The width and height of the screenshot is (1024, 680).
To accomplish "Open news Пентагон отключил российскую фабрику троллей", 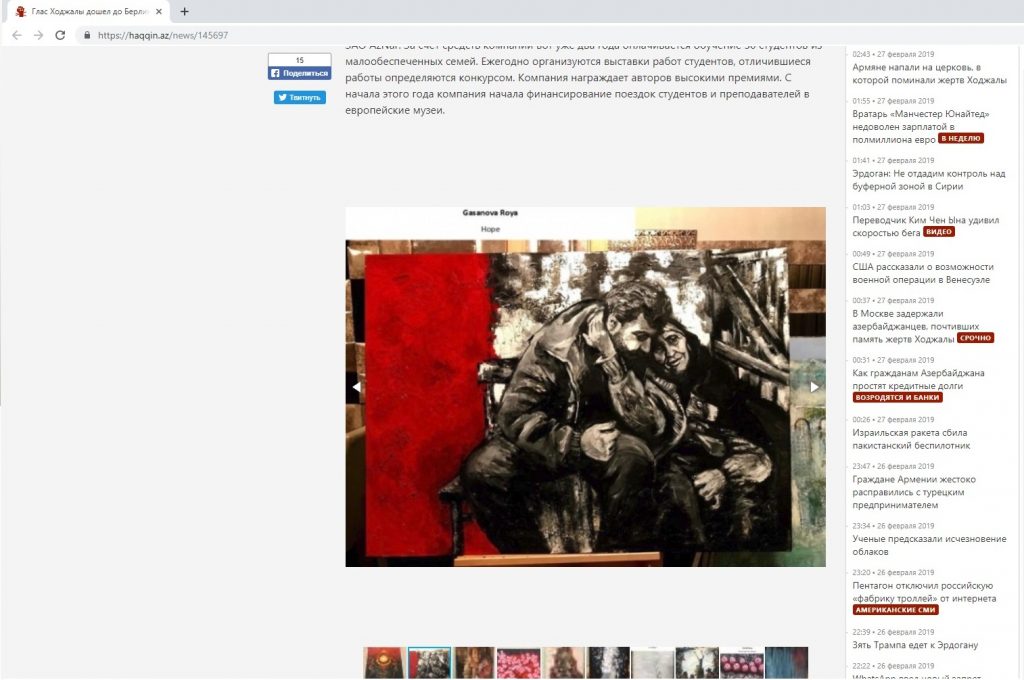I will coord(924,592).
